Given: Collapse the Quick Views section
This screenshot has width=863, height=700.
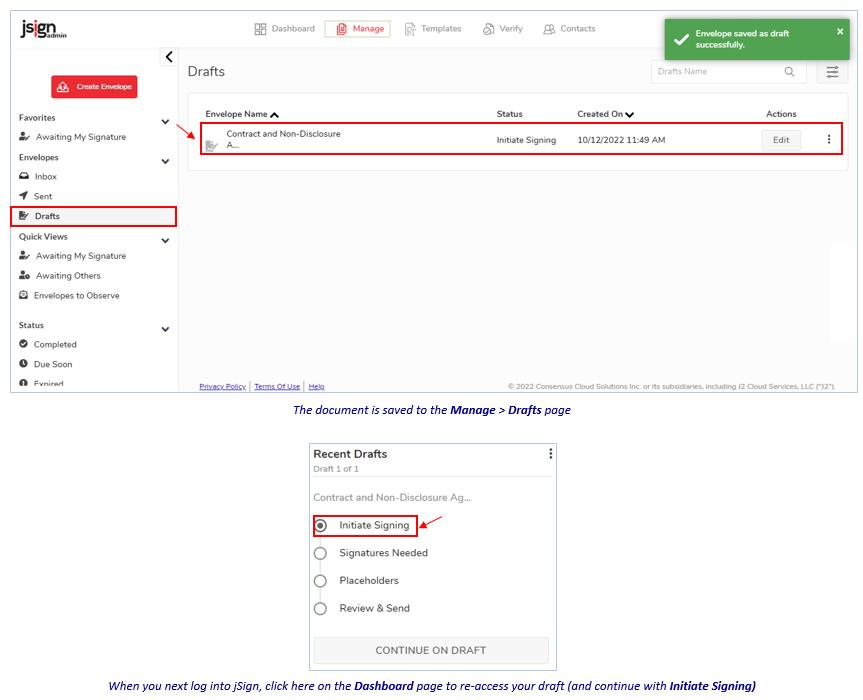Looking at the screenshot, I should coord(165,240).
